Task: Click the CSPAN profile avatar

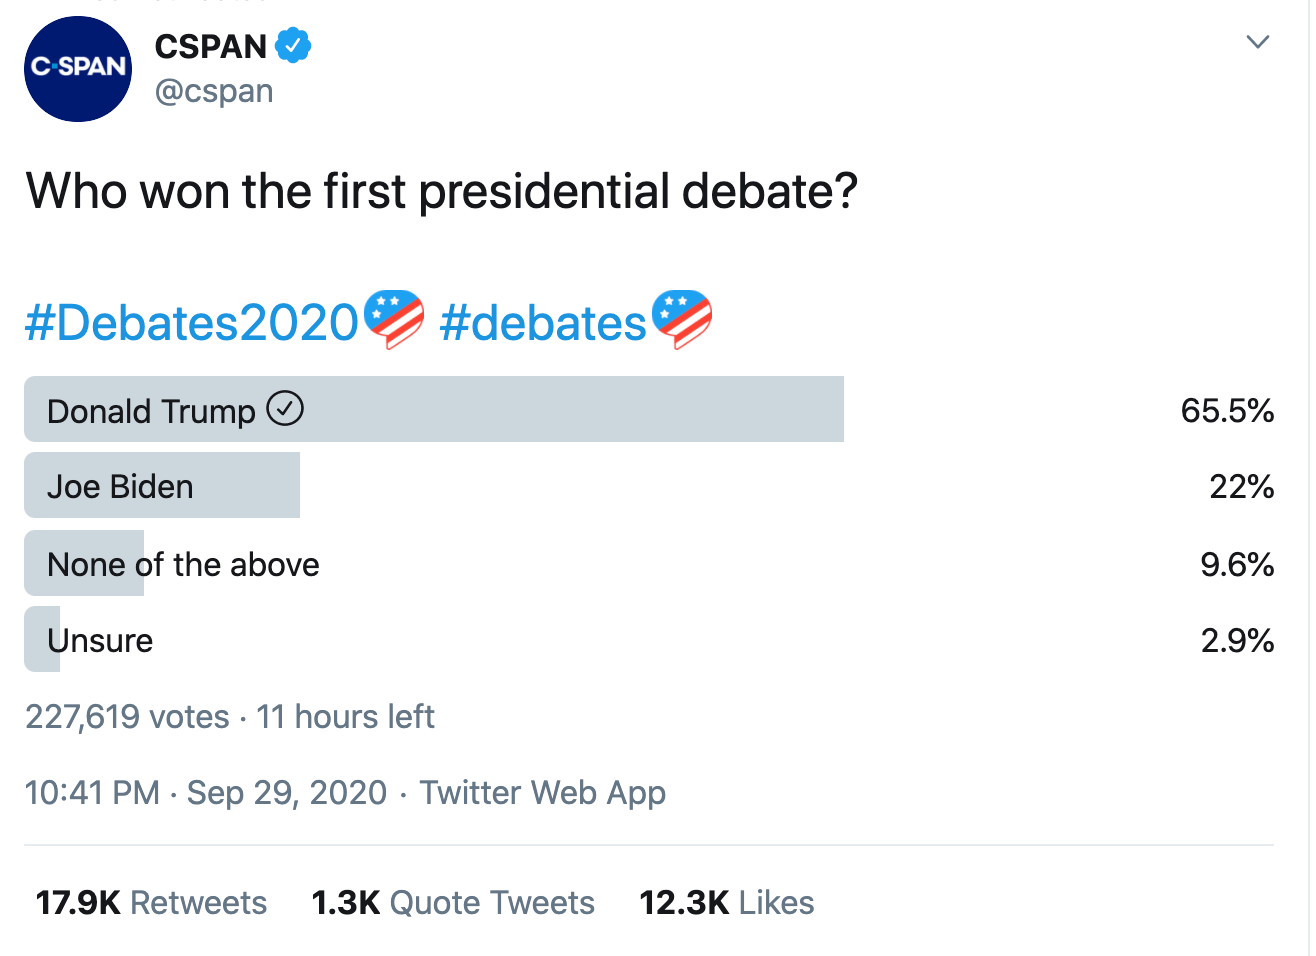Action: click(78, 68)
